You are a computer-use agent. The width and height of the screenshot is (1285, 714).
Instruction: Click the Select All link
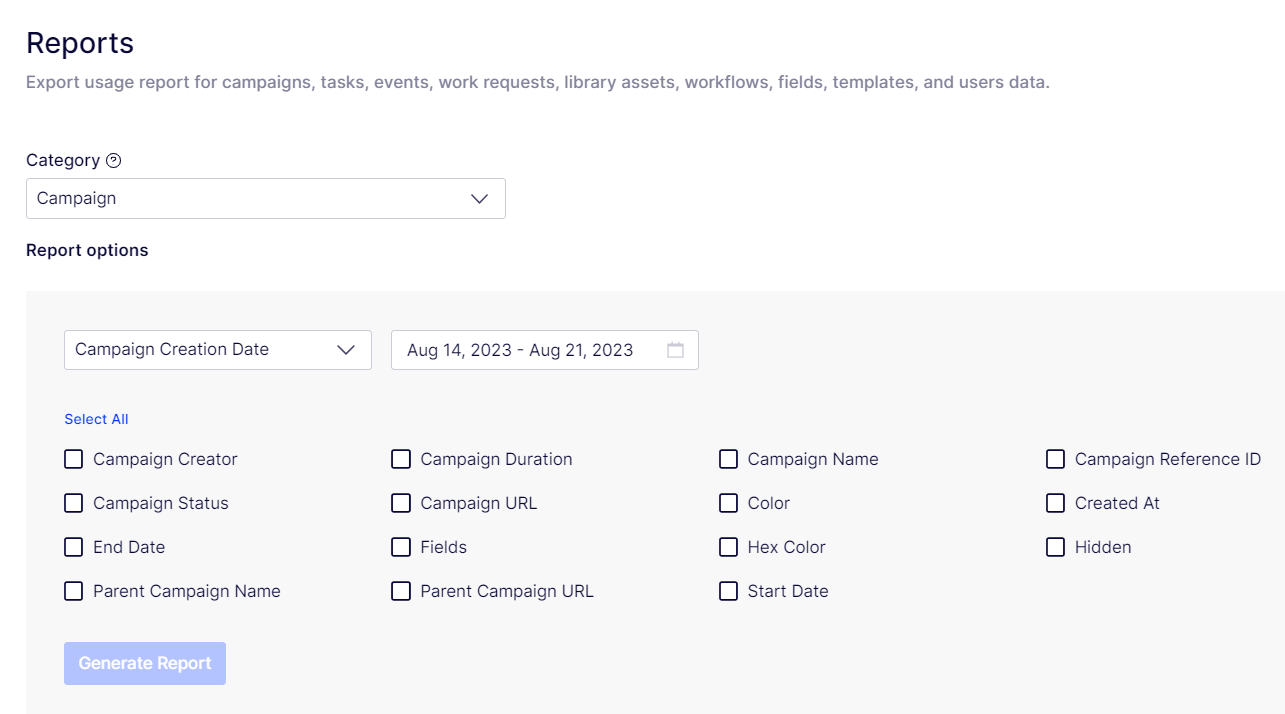coord(96,419)
